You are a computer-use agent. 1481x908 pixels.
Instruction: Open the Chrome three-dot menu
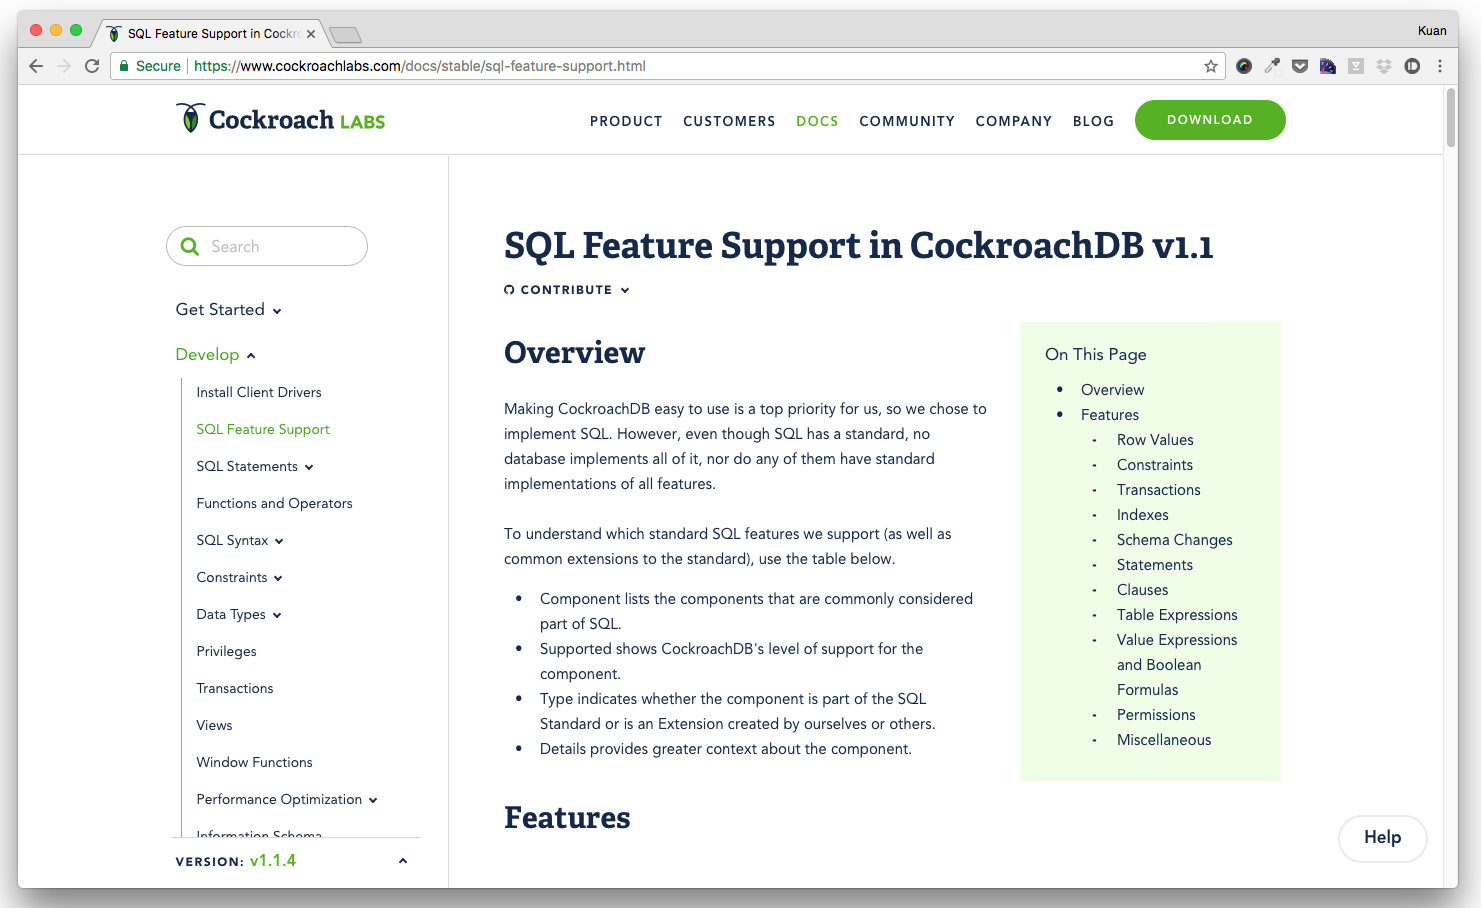click(x=1440, y=66)
